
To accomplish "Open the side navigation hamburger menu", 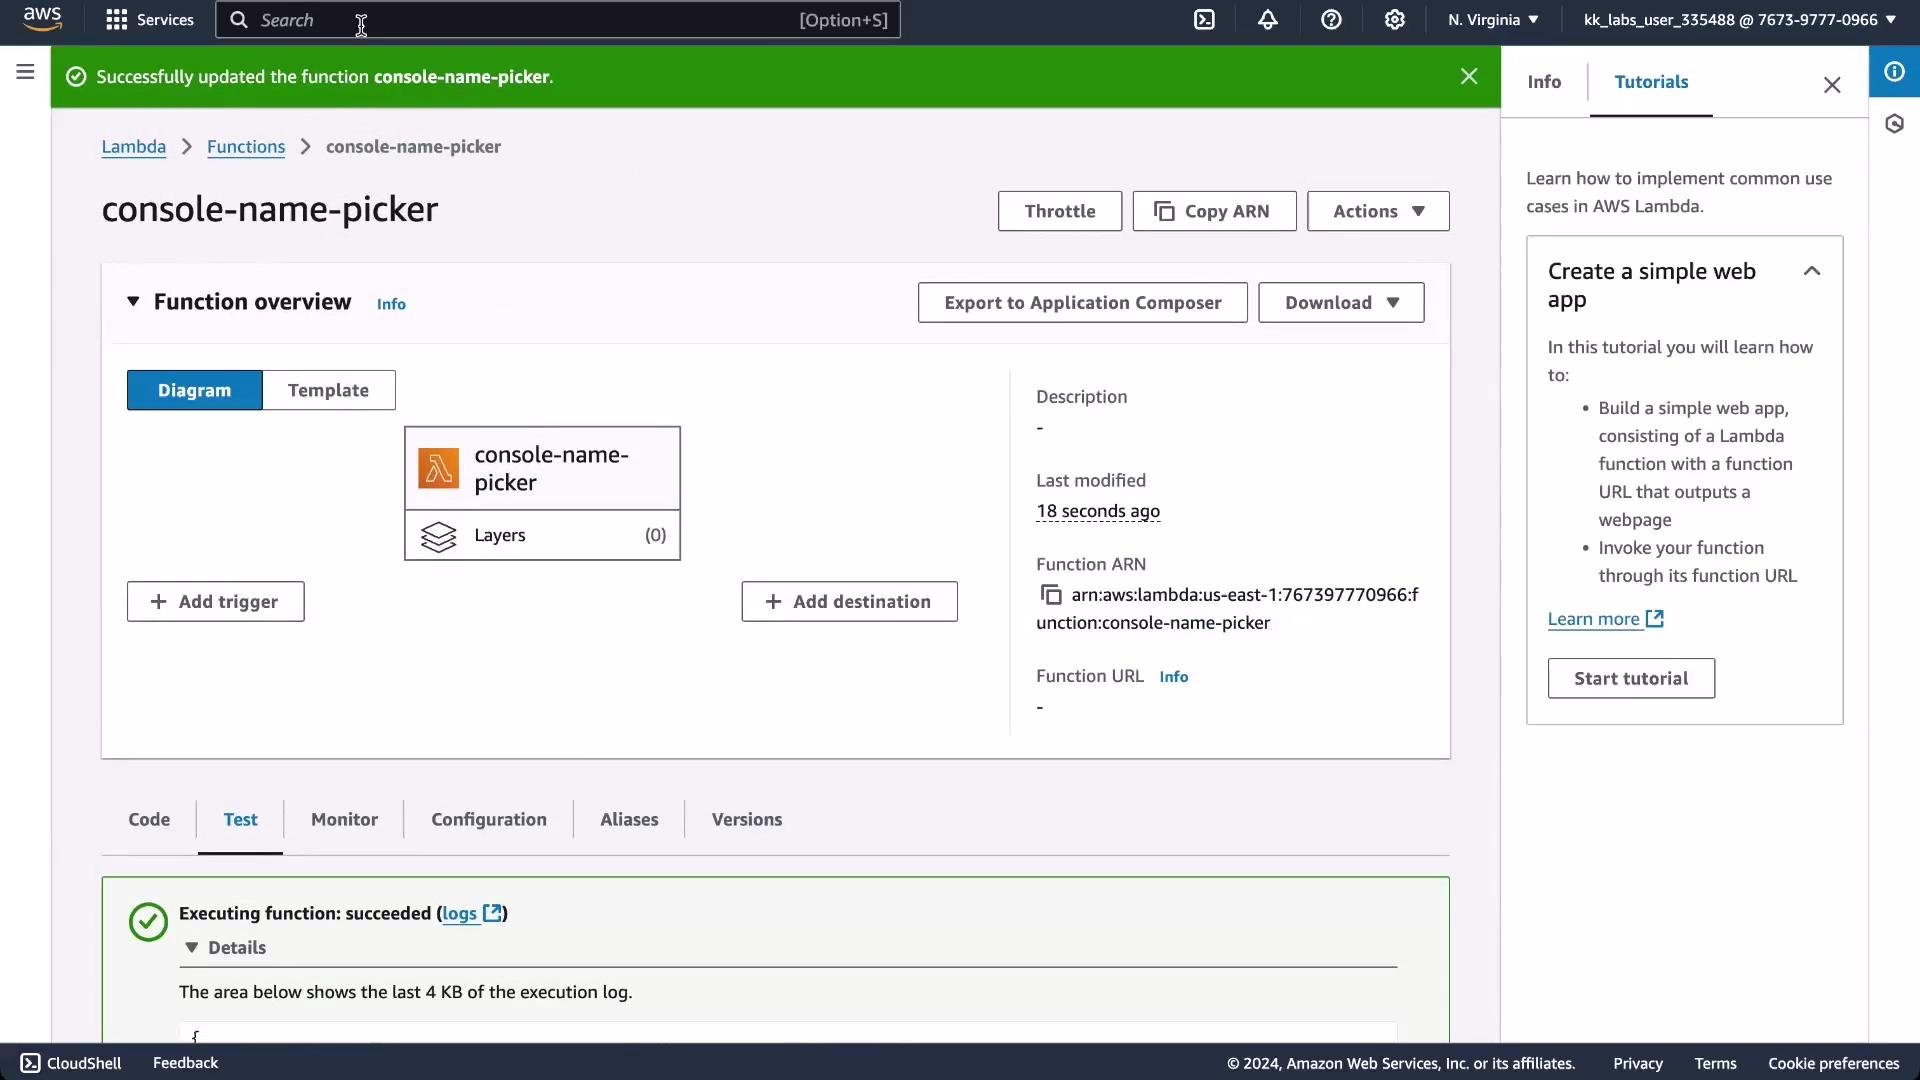I will click(25, 72).
